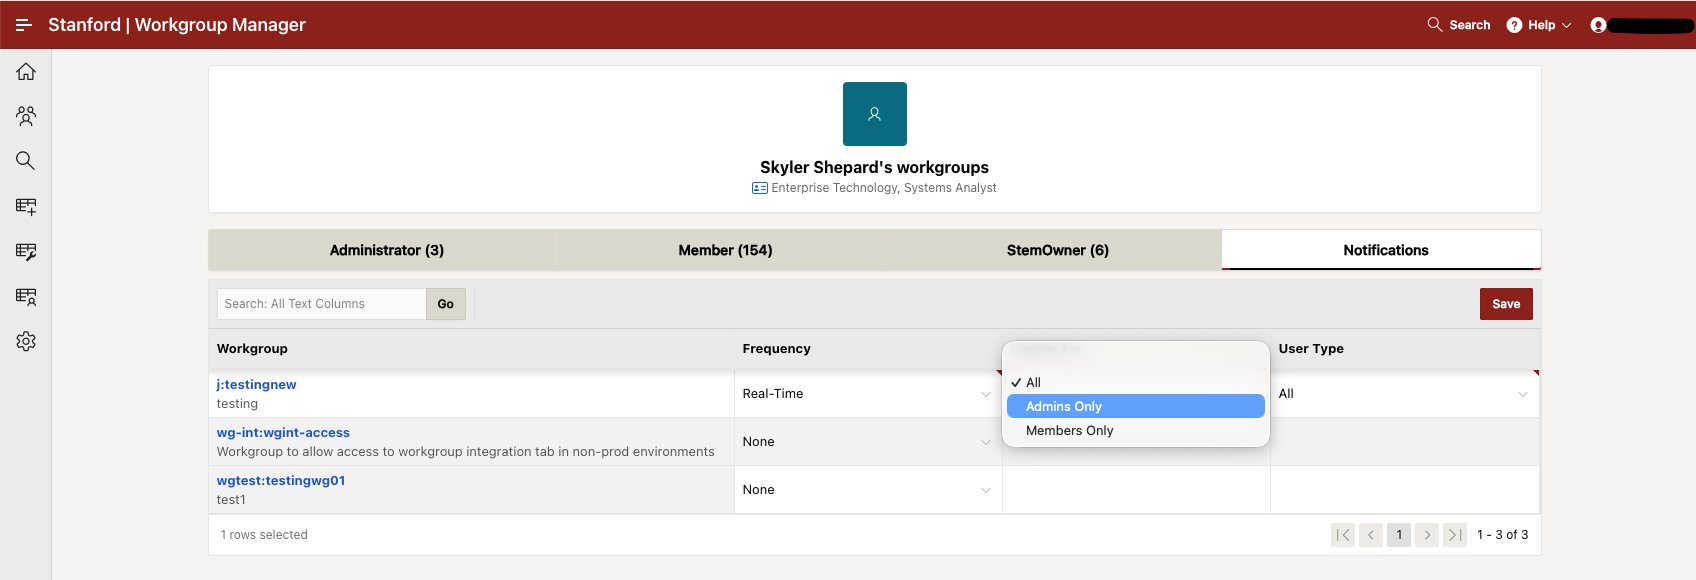Image resolution: width=1696 pixels, height=580 pixels.
Task: Open Frequency dropdown showing Real-Time
Action: coord(868,394)
